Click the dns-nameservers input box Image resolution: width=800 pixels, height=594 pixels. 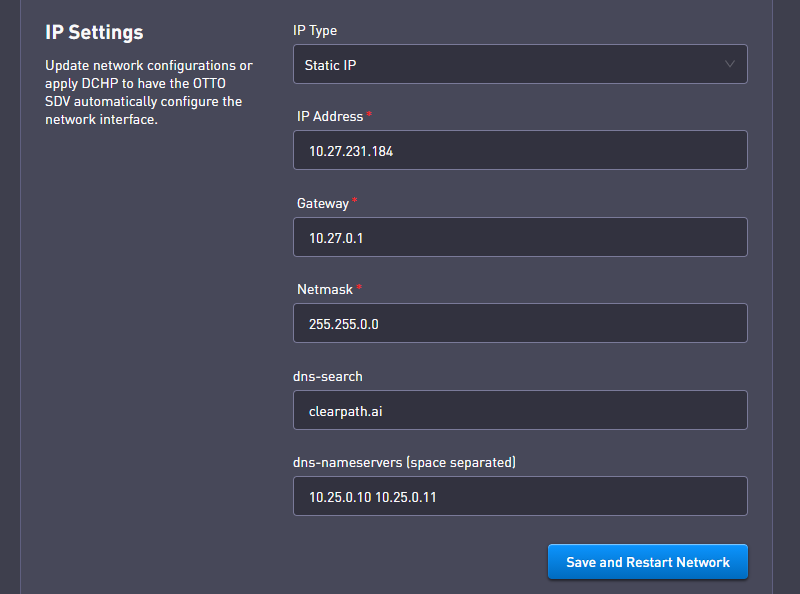pyautogui.click(x=520, y=496)
